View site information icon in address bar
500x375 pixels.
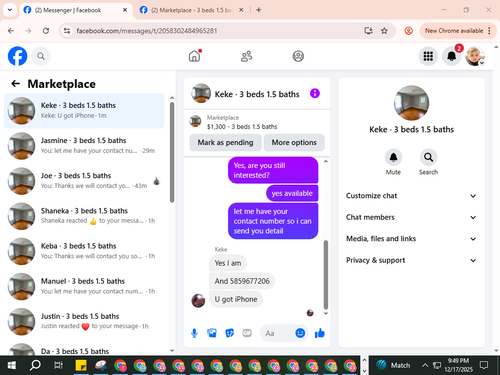click(67, 31)
